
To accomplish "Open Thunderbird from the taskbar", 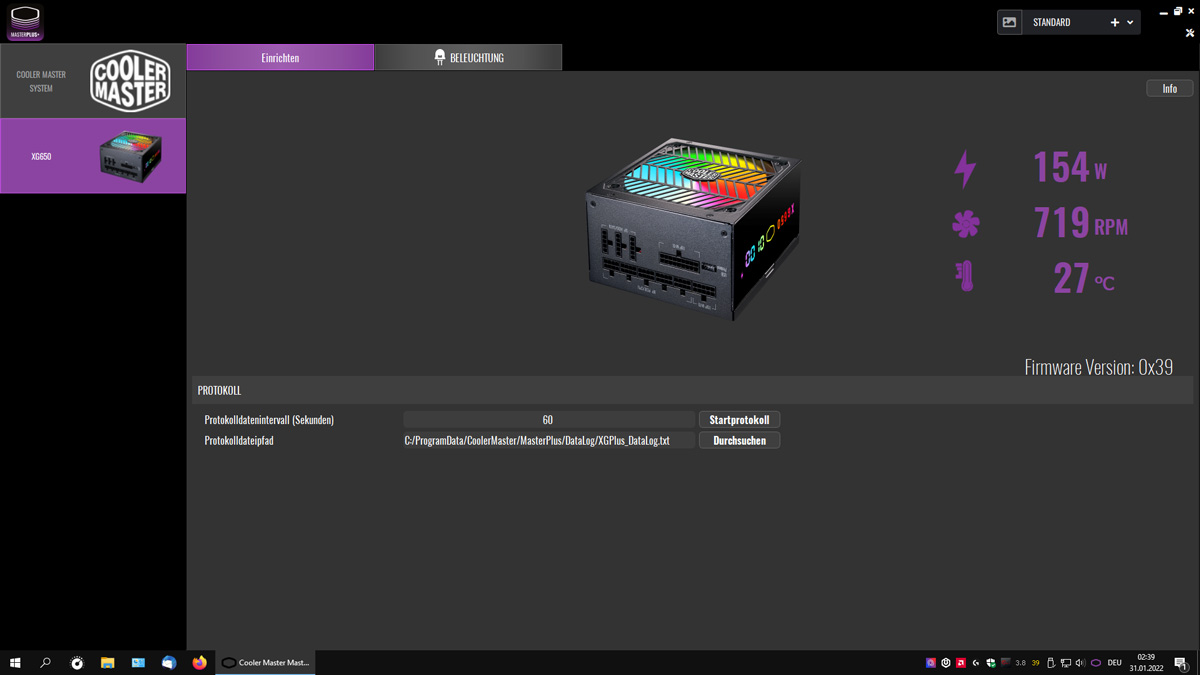I will [x=169, y=662].
